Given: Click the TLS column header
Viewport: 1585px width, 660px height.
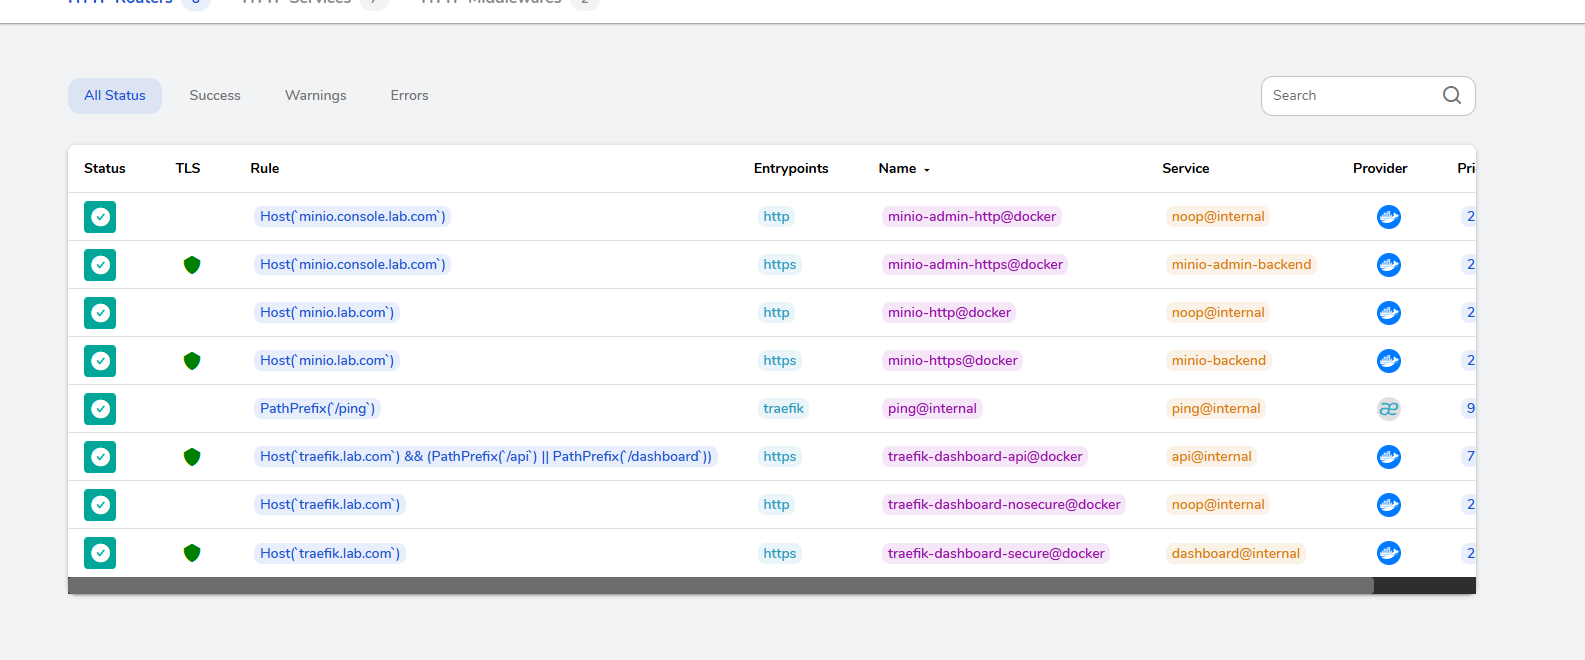Looking at the screenshot, I should 188,169.
